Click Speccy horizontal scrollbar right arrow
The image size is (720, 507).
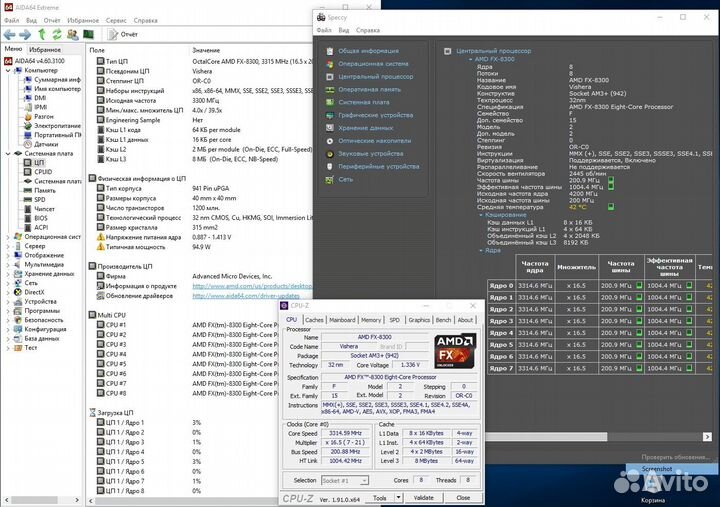click(707, 437)
